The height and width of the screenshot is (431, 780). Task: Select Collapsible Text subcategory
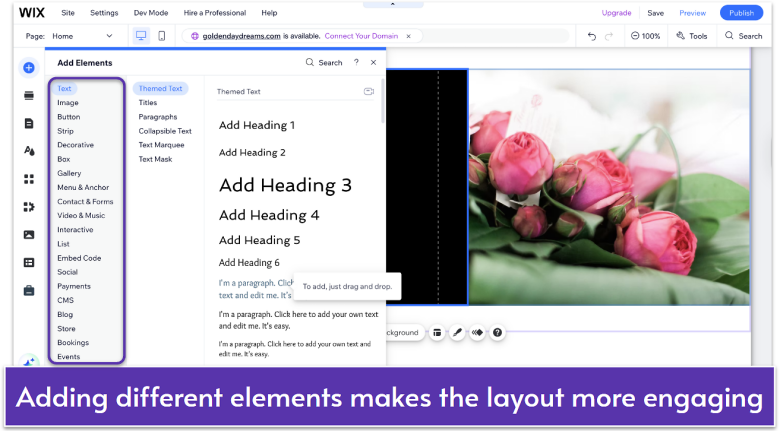[x=165, y=131]
